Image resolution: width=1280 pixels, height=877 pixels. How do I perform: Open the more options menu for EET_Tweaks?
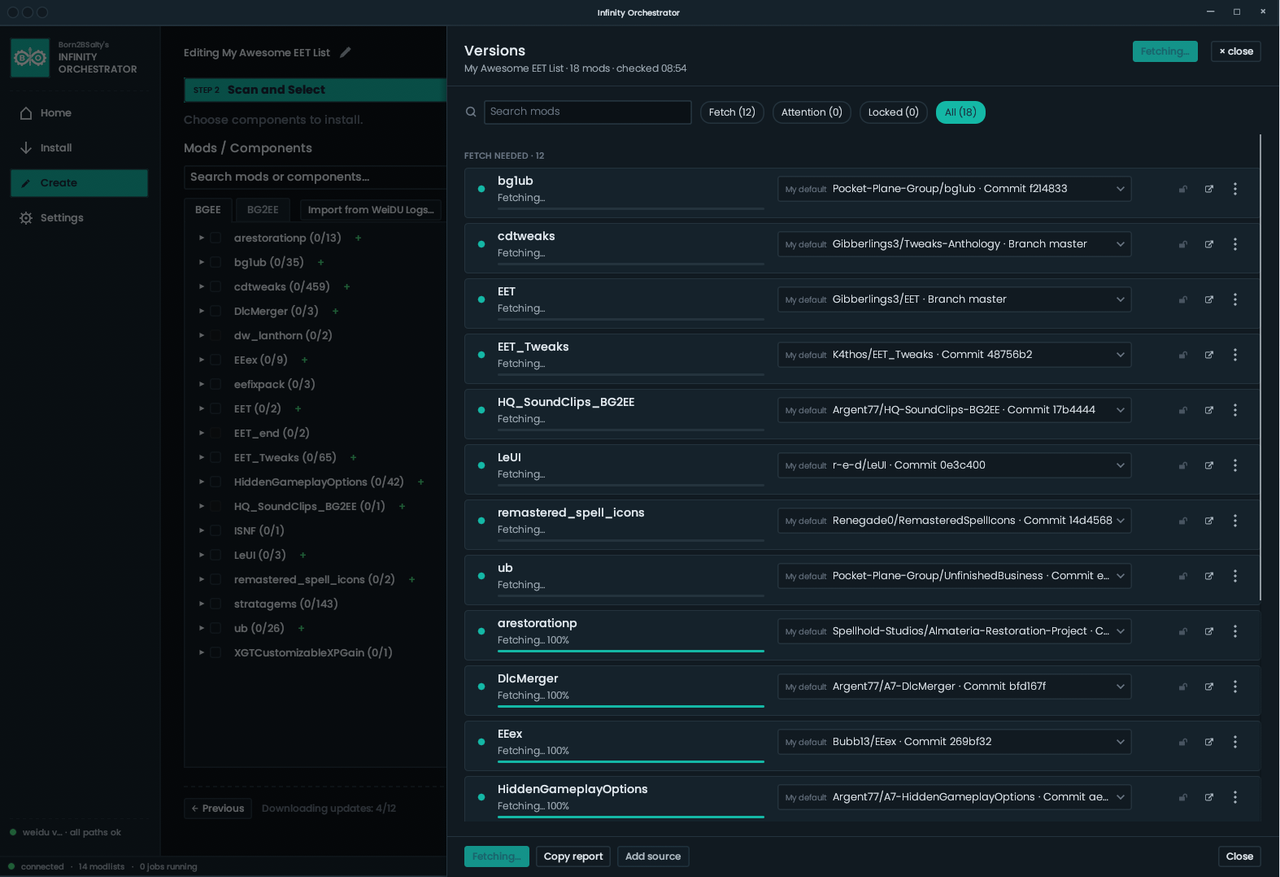[1235, 355]
